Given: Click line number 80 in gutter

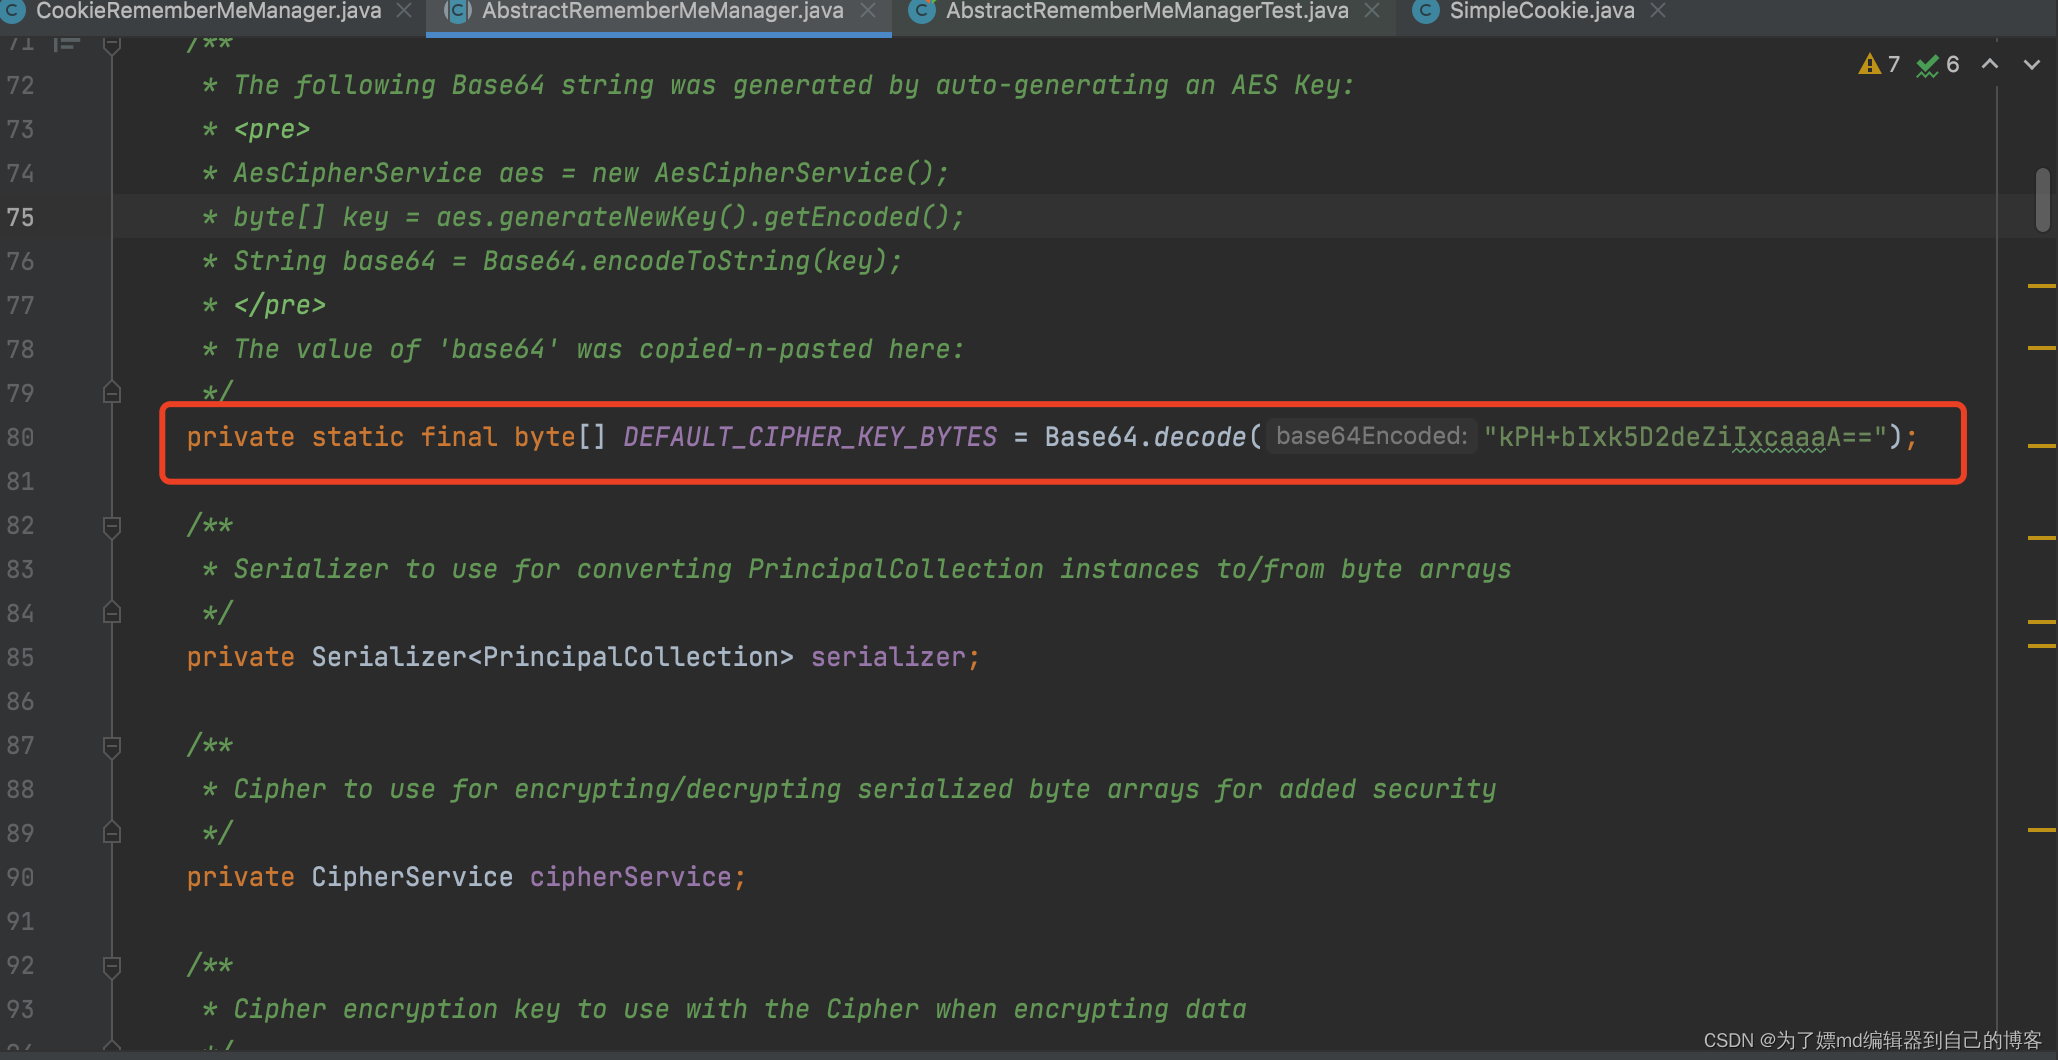Looking at the screenshot, I should coord(20,438).
